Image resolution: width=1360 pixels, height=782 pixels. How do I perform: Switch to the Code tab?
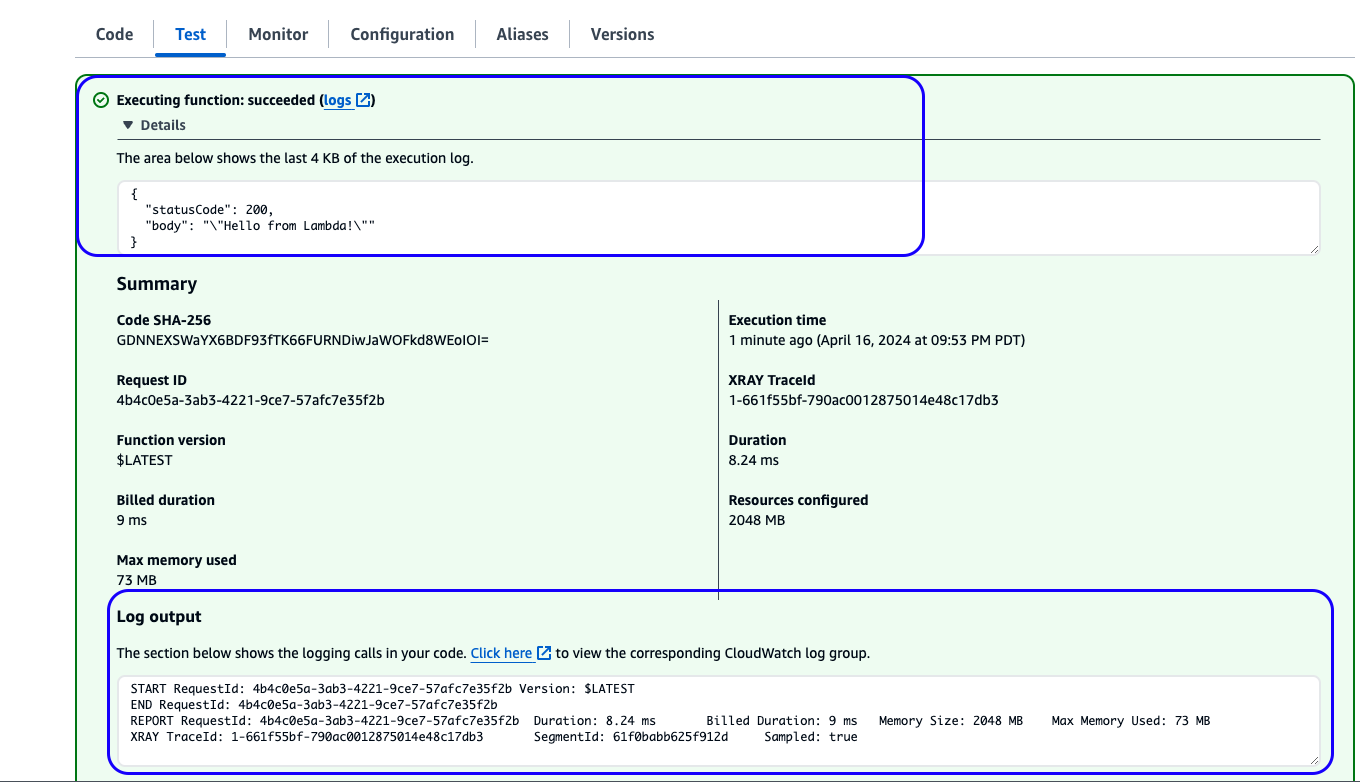(x=114, y=34)
